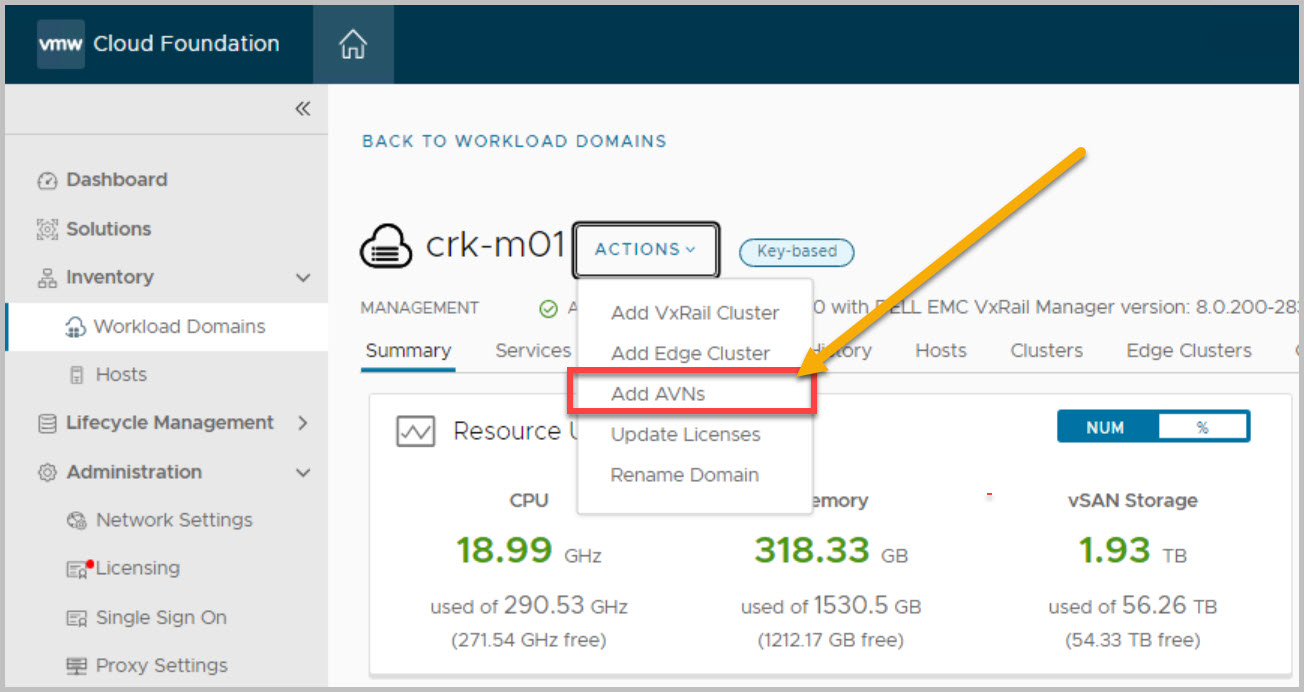
Task: Expand the Lifecycle Management section
Action: (303, 423)
